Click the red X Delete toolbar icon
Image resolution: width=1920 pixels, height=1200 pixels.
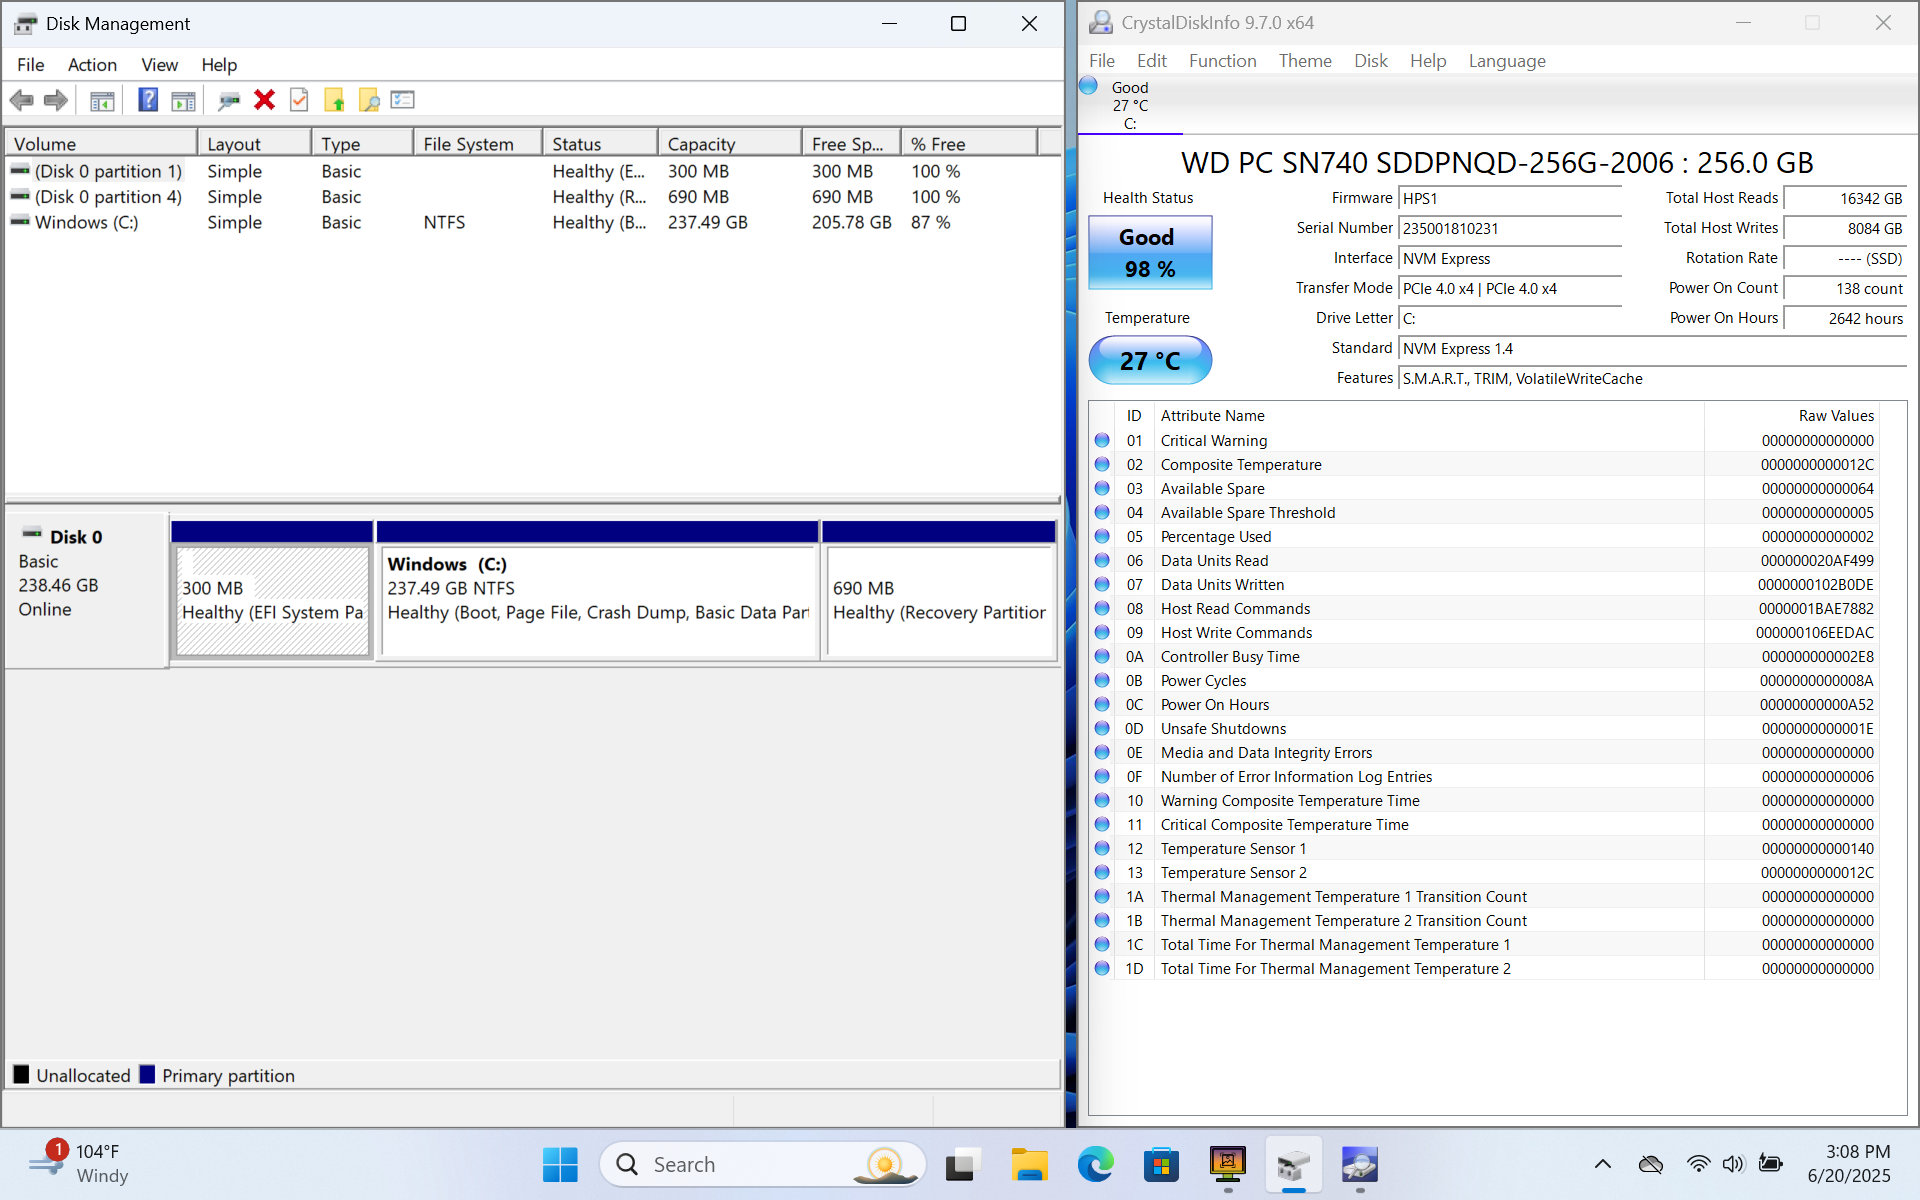click(x=264, y=100)
